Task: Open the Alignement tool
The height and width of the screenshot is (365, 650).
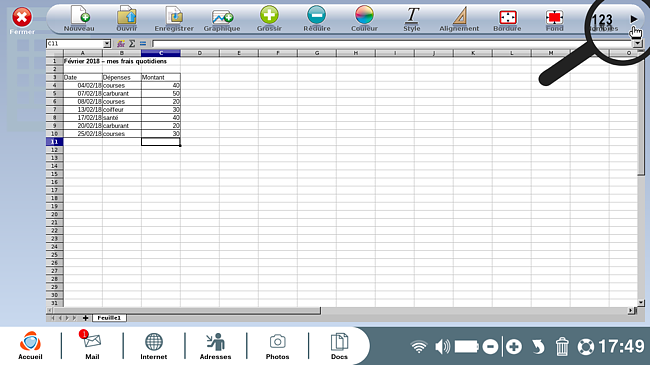Action: [459, 19]
